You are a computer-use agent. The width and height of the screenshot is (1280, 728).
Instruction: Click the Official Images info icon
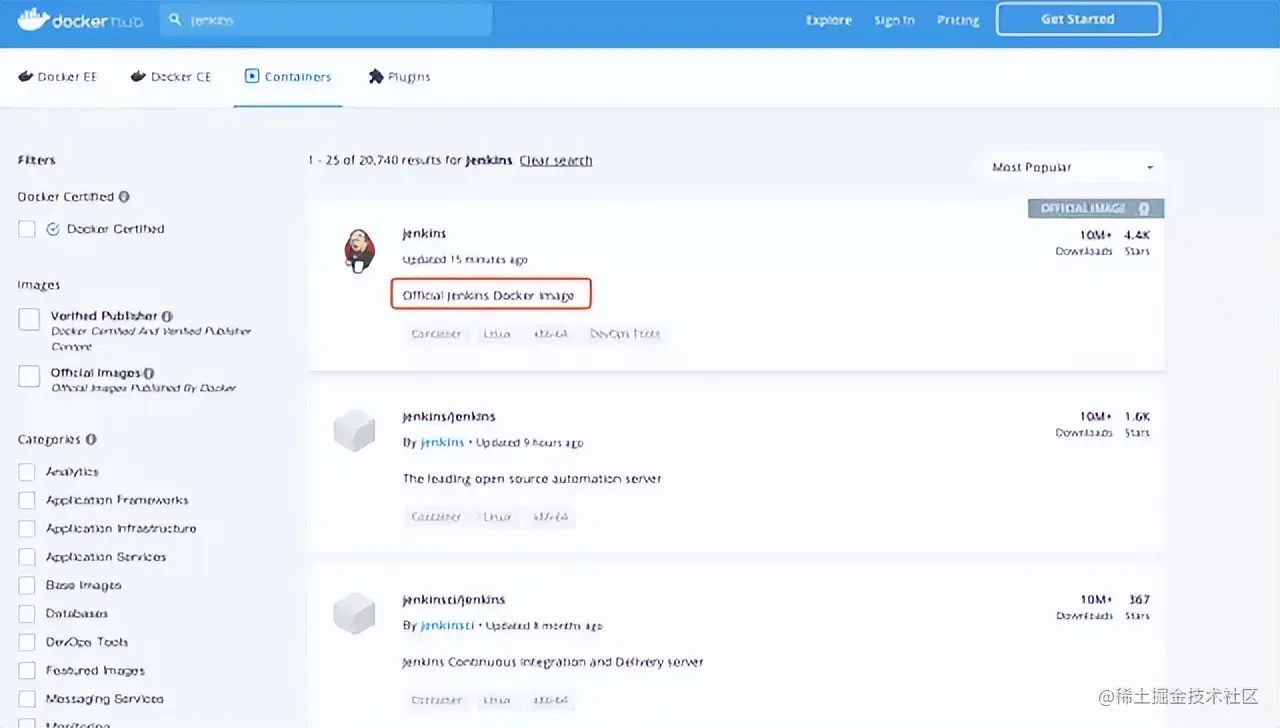point(149,373)
